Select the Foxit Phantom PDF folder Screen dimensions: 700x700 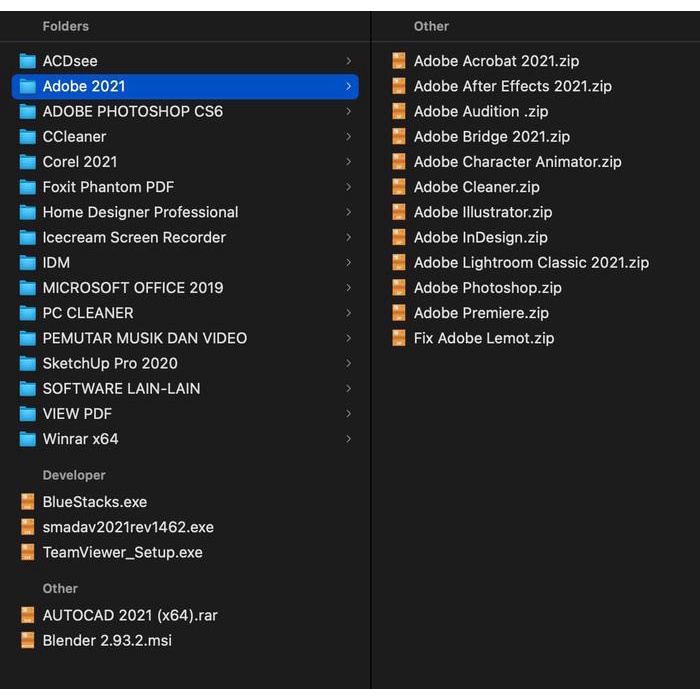coord(108,187)
